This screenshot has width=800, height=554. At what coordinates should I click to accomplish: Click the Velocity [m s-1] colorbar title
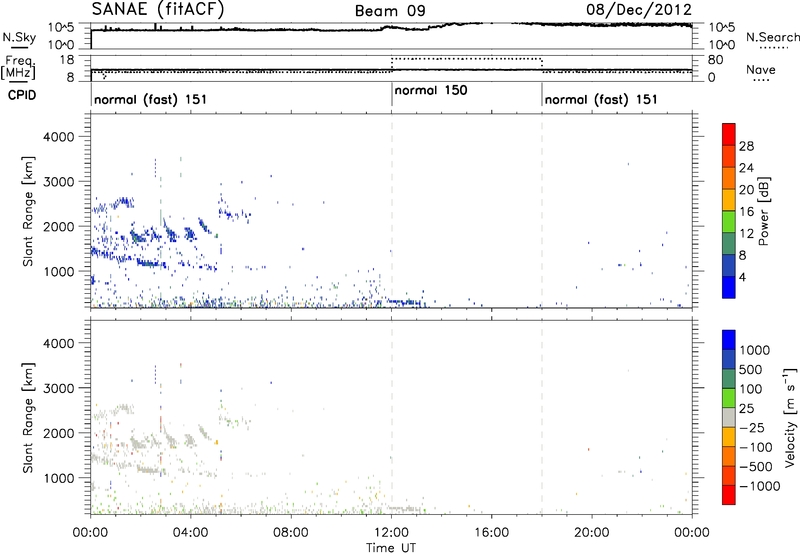click(790, 417)
